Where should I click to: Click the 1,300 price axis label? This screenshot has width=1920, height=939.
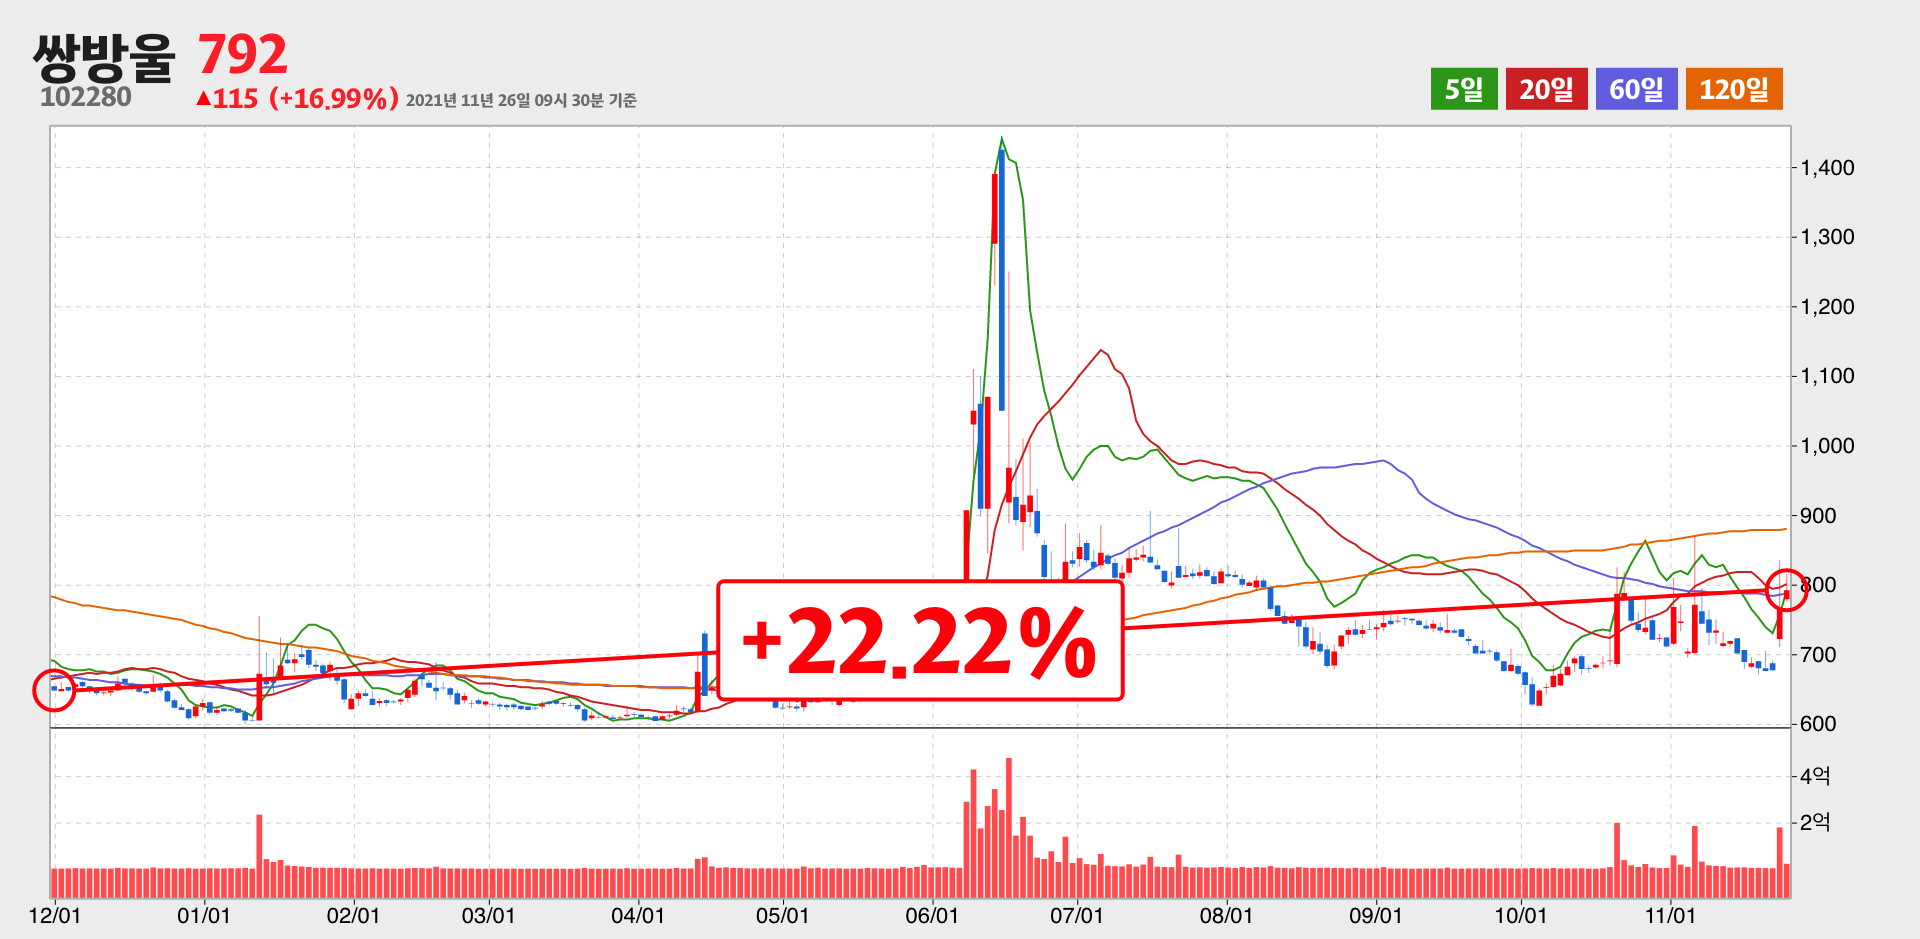point(1827,237)
